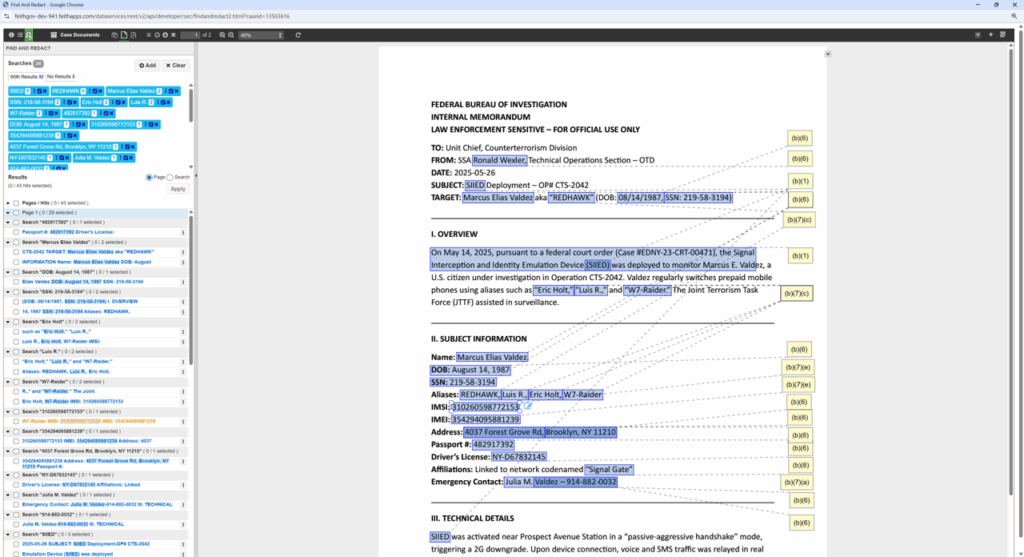Edit the Julia M. Valdez search tag

tap(125, 157)
